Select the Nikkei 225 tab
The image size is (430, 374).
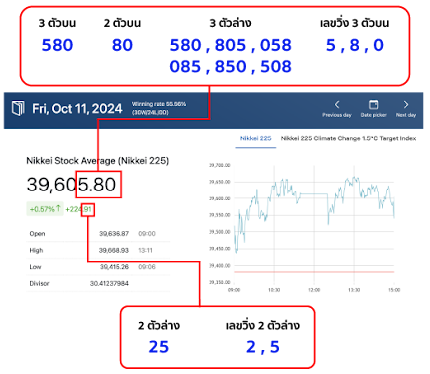[x=256, y=138]
